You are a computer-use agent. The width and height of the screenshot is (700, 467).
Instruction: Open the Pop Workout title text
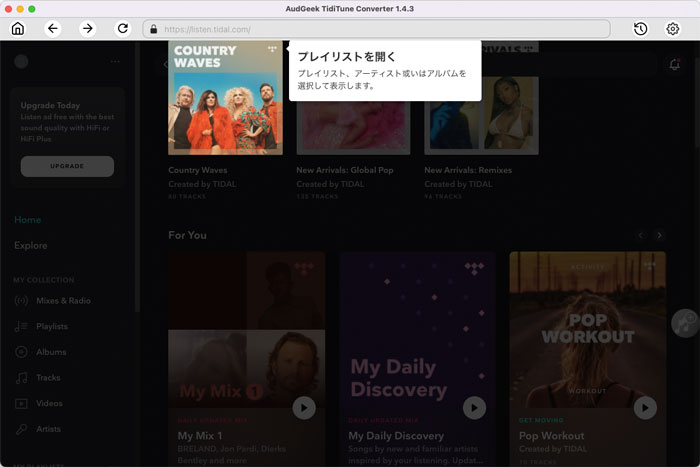(x=551, y=436)
